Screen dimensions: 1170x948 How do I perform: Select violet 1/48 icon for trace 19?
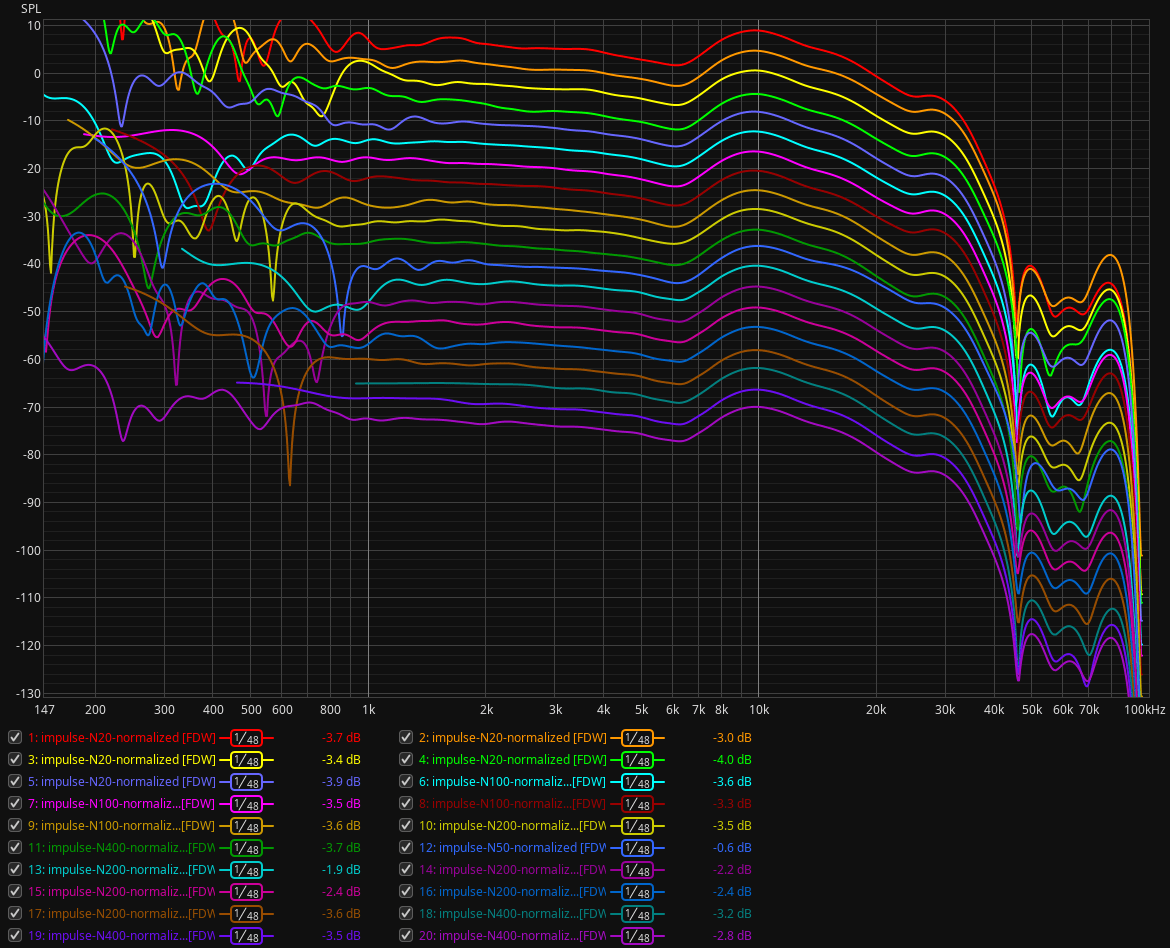click(246, 936)
